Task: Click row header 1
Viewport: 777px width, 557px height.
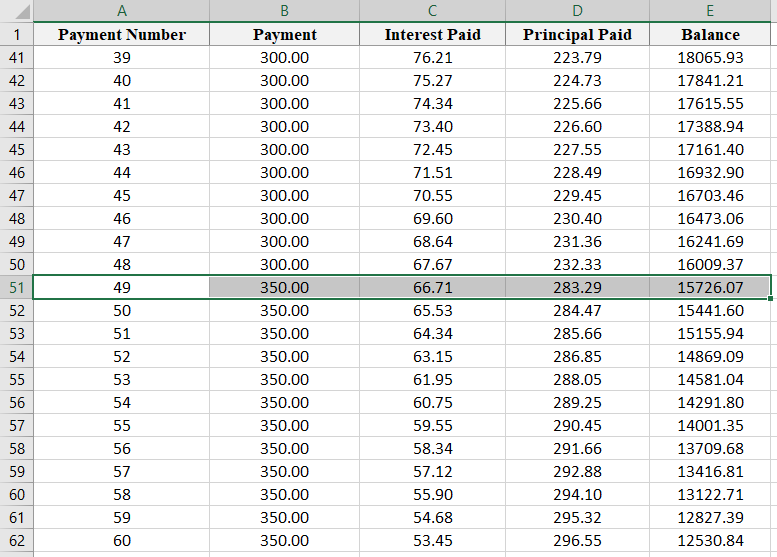Action: 16,34
